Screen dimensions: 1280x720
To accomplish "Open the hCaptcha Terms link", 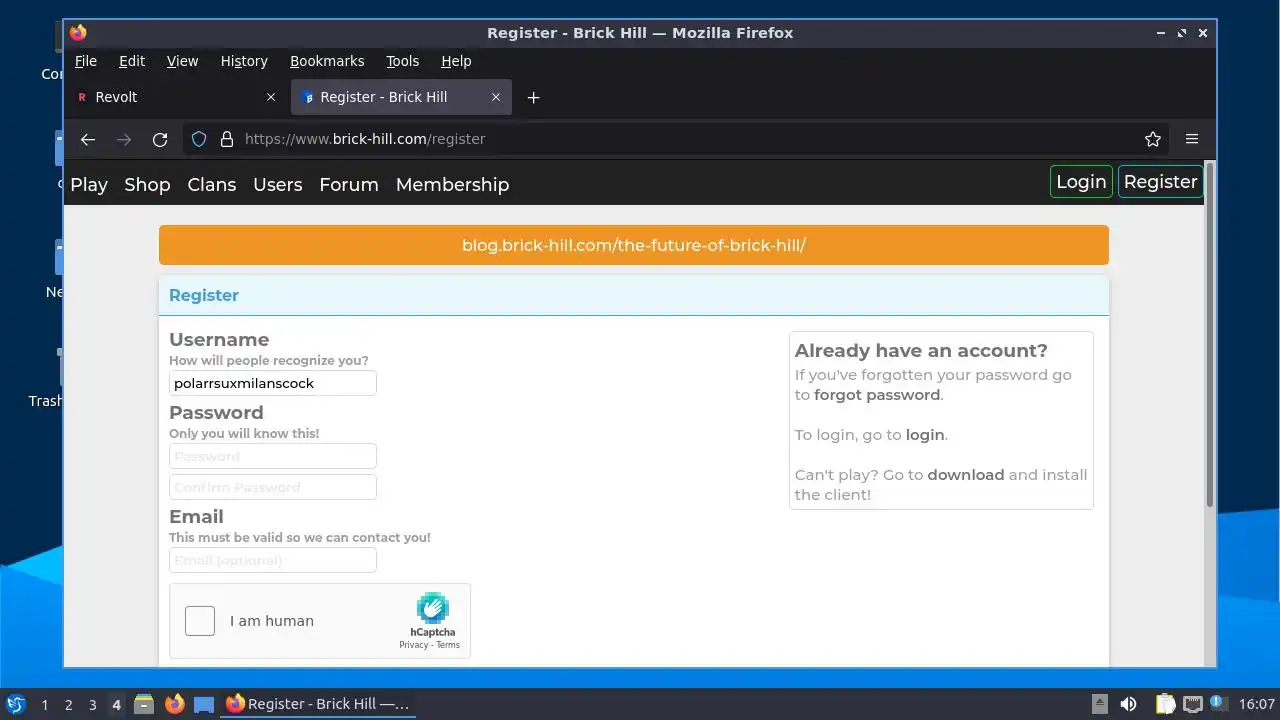I will tap(448, 645).
